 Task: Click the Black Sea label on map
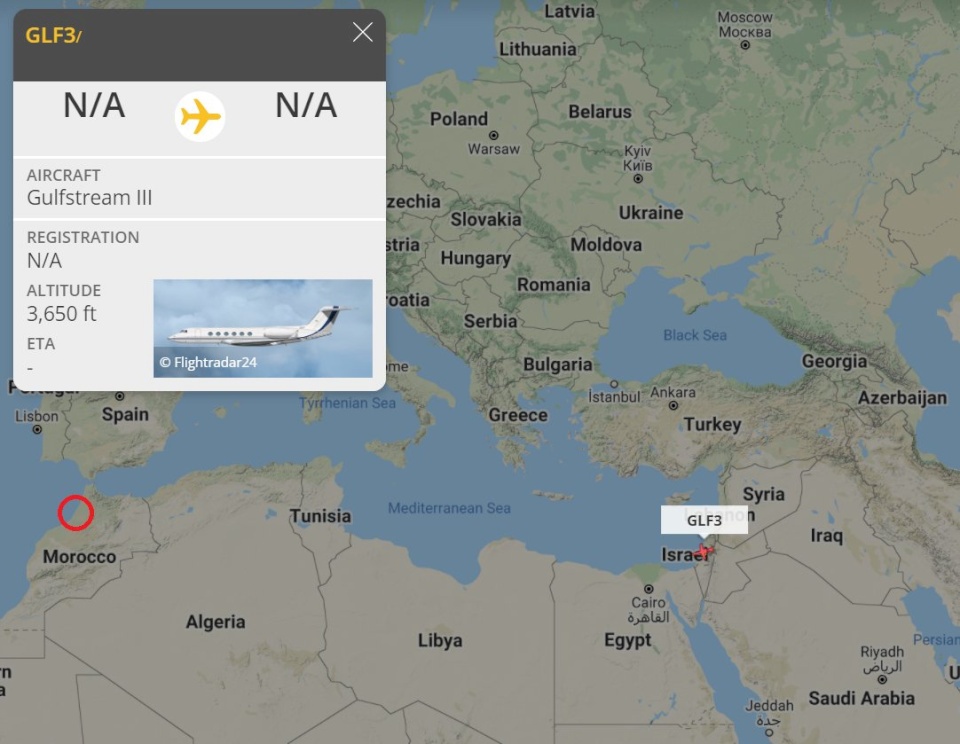pos(695,335)
